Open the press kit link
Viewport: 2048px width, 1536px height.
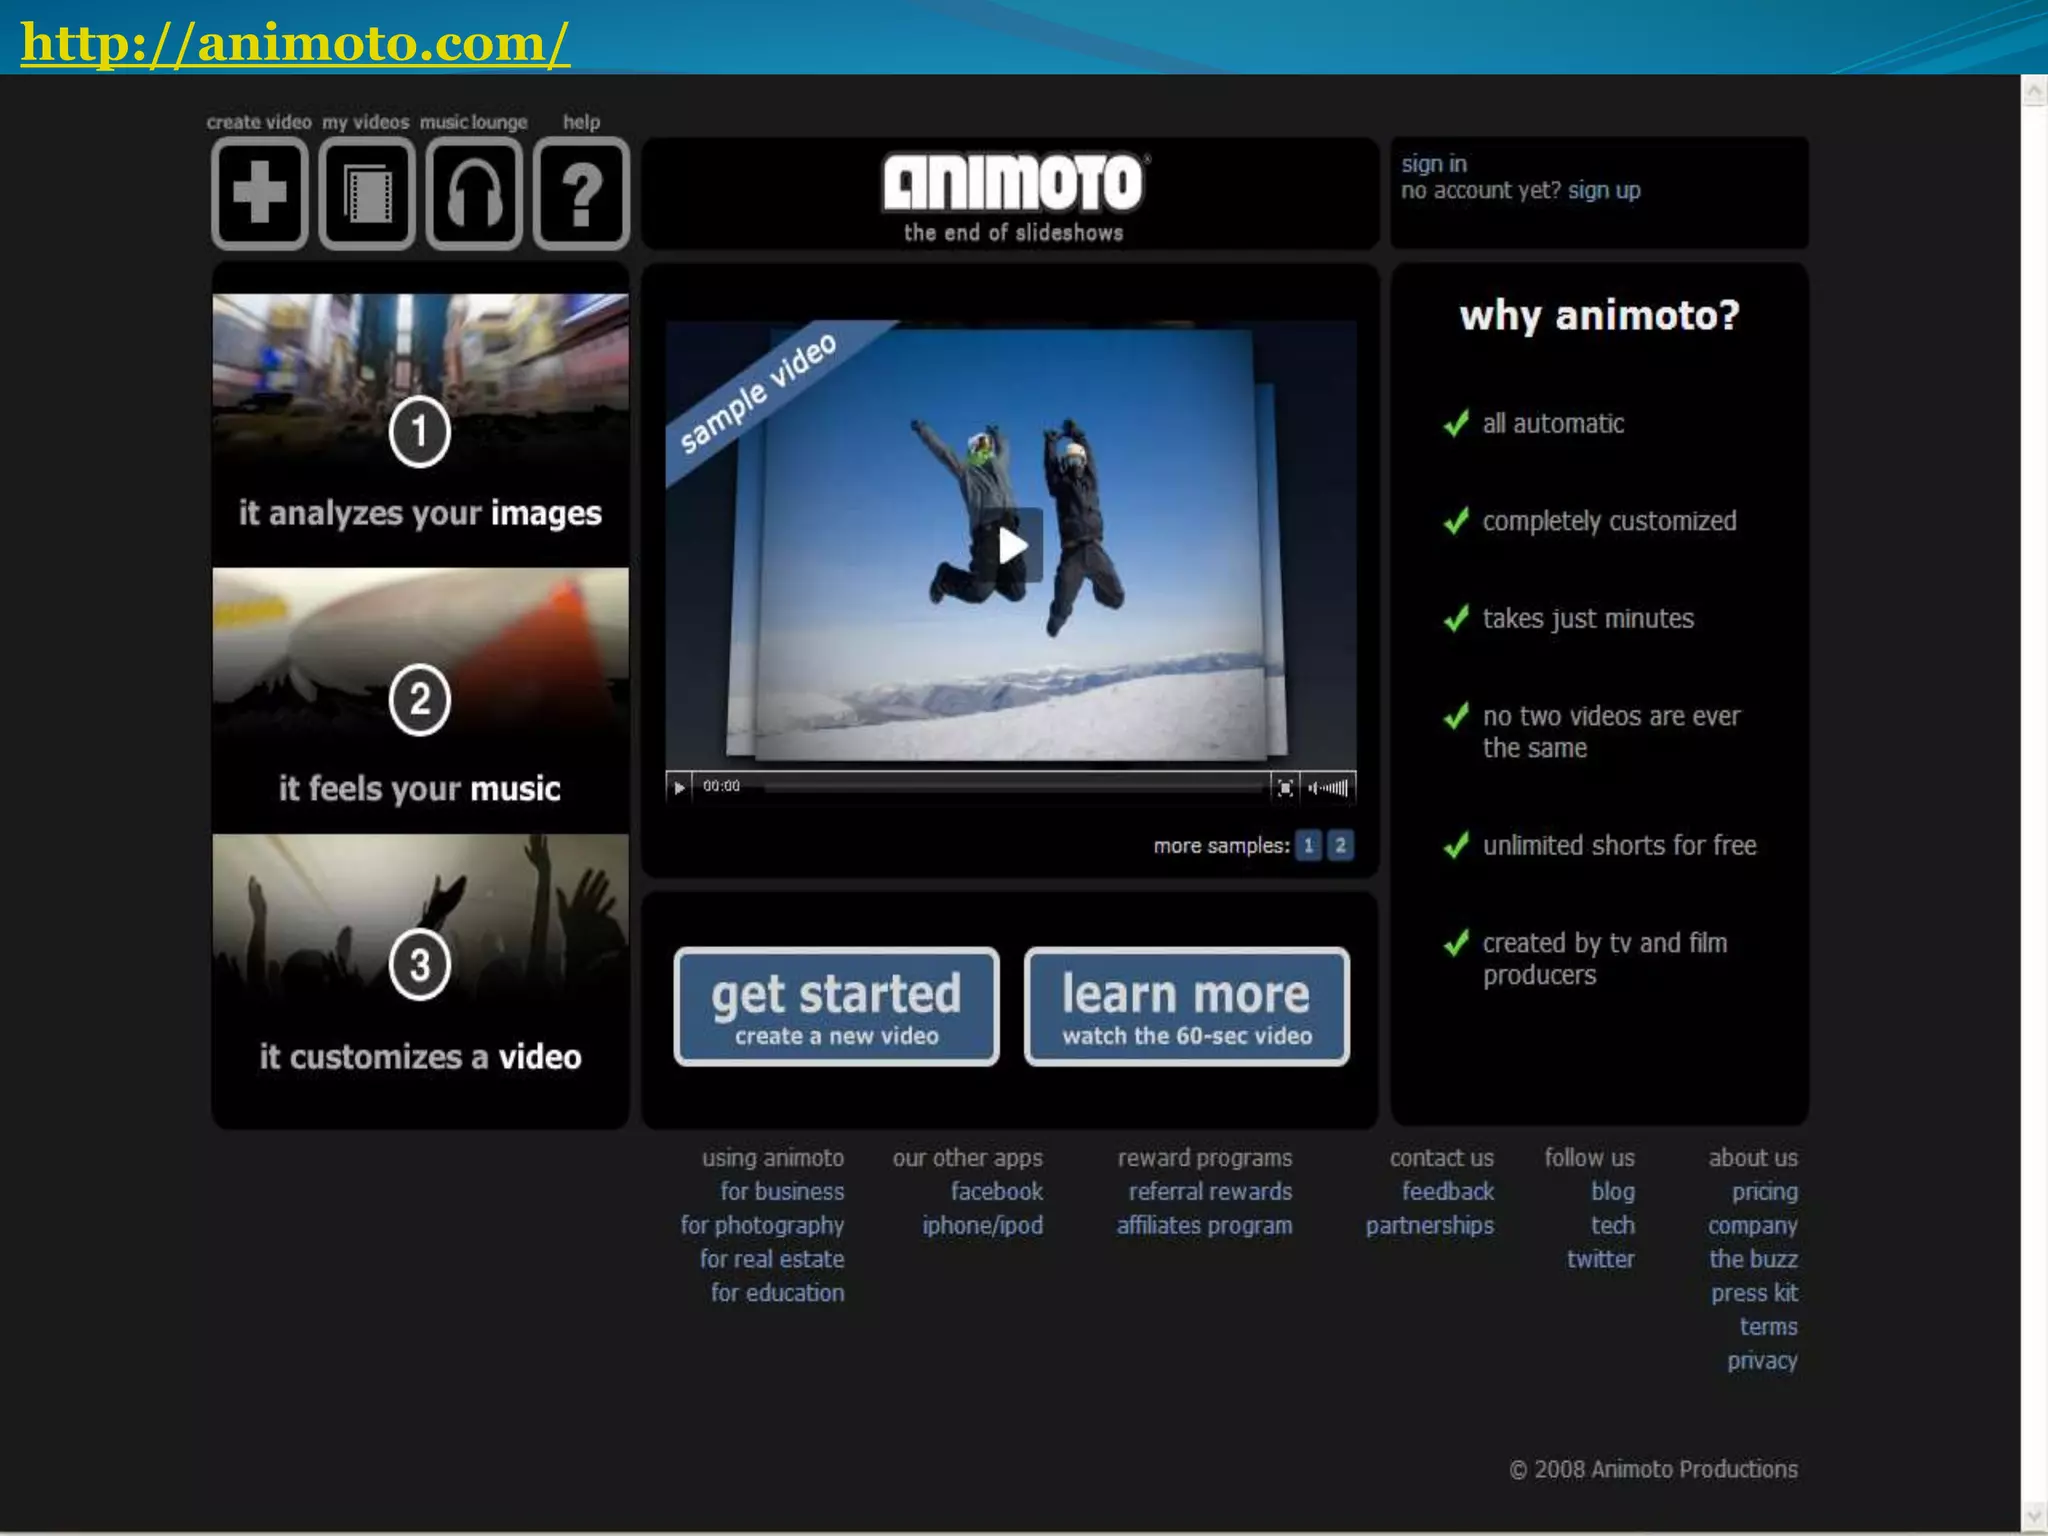click(x=1754, y=1293)
